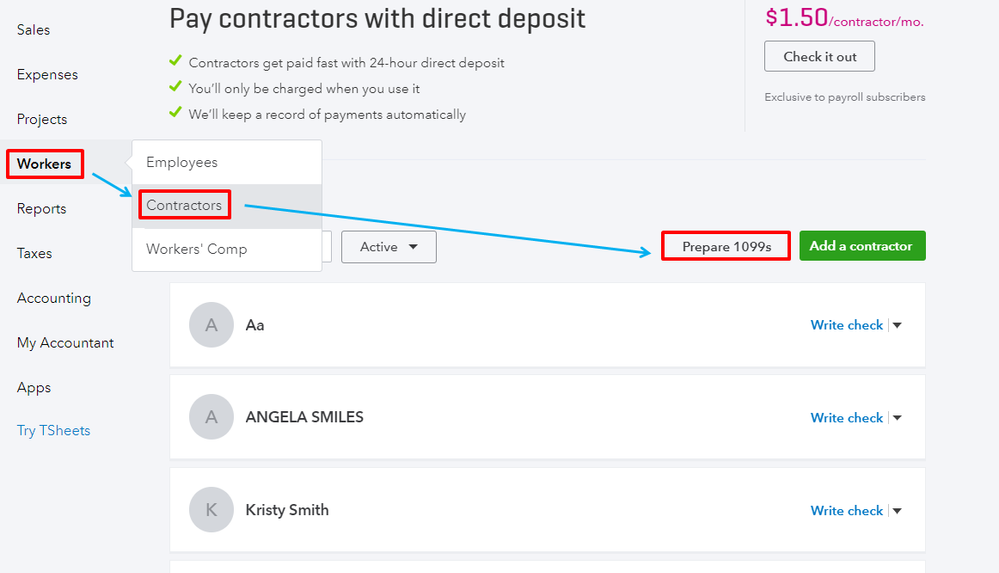999x573 pixels.
Task: Choose Contractors in the Workers submenu
Action: tap(184, 205)
